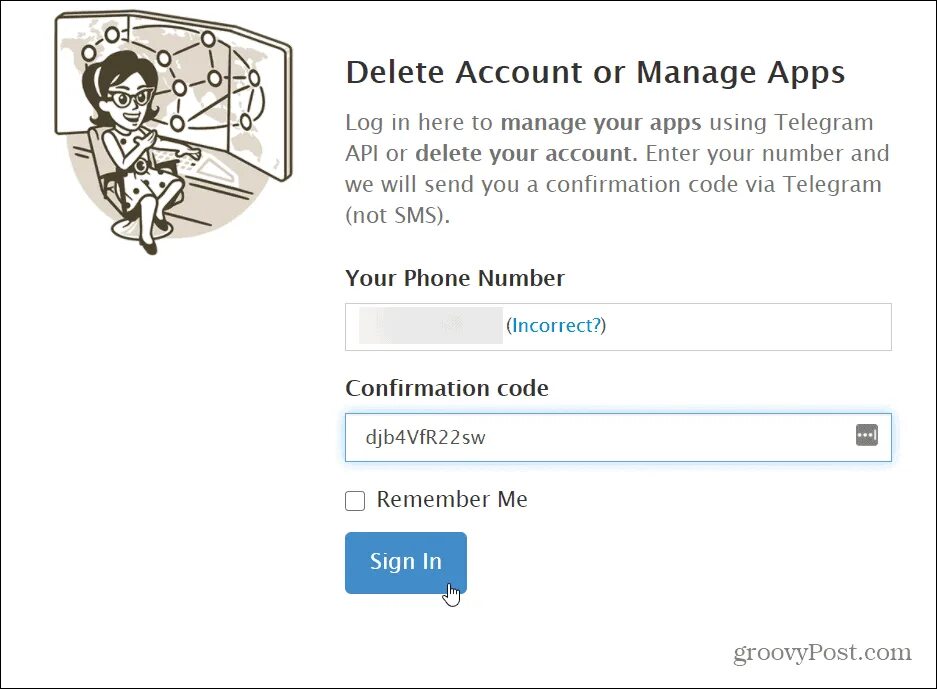This screenshot has height=689, width=937.
Task: Click the 'Confirmation code' label
Action: (447, 388)
